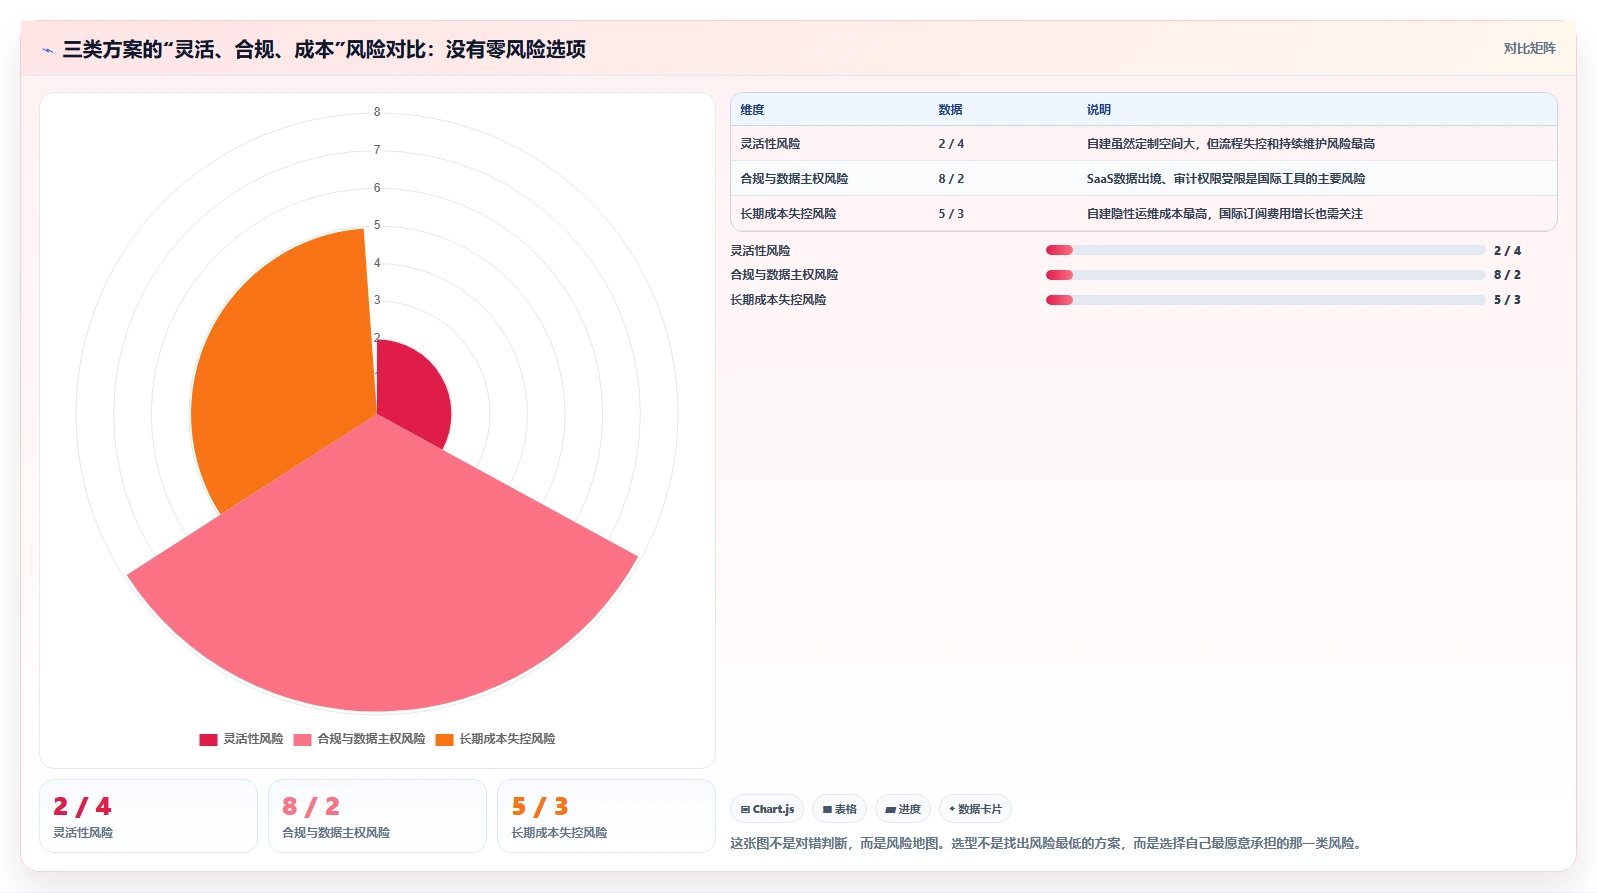Viewport: 1597px width, 893px height.
Task: Toggle 长期成本失控风险 legend swatch
Action: tap(444, 739)
